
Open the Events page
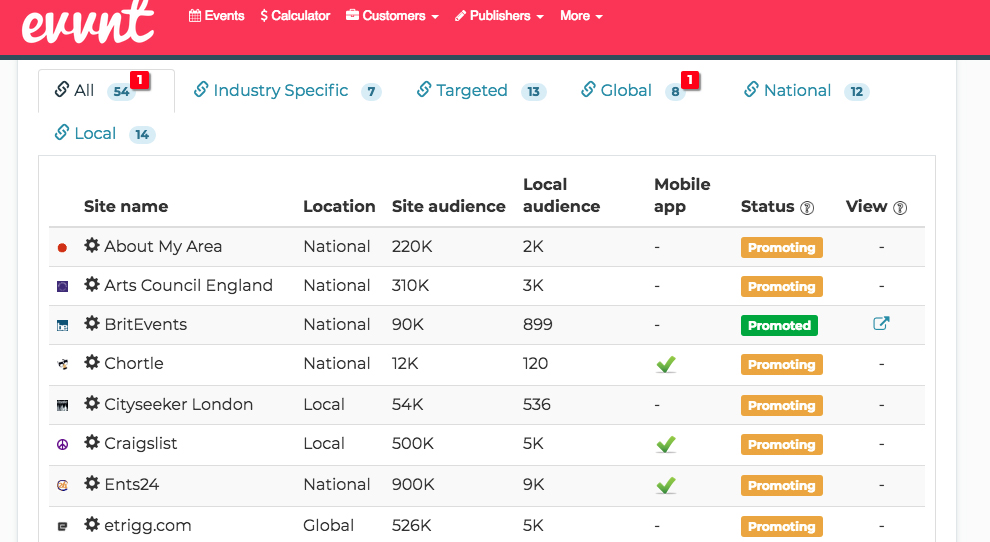click(217, 16)
